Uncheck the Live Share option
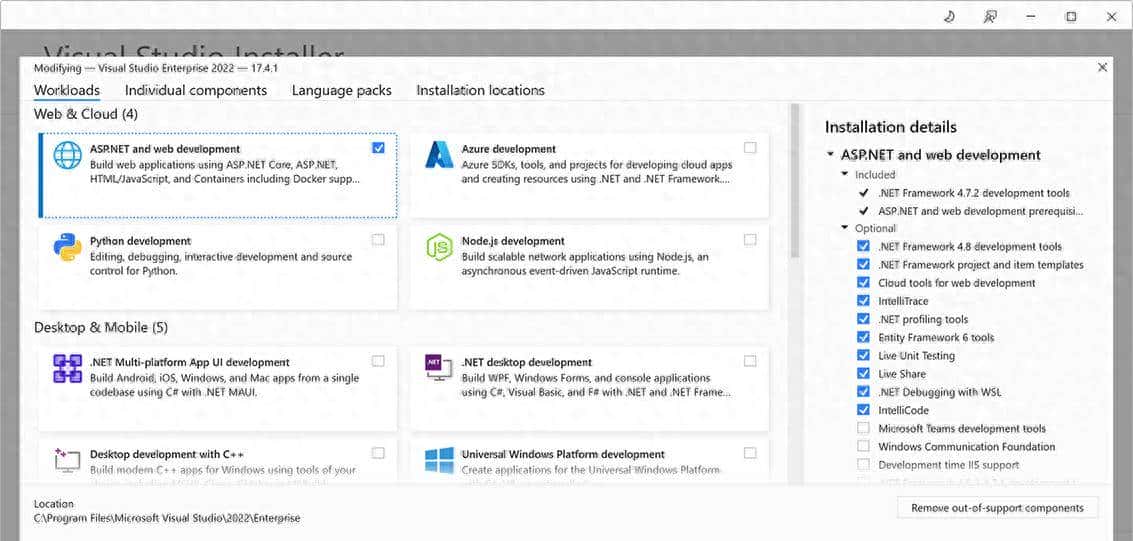Viewport: 1133px width, 541px height. [x=863, y=373]
